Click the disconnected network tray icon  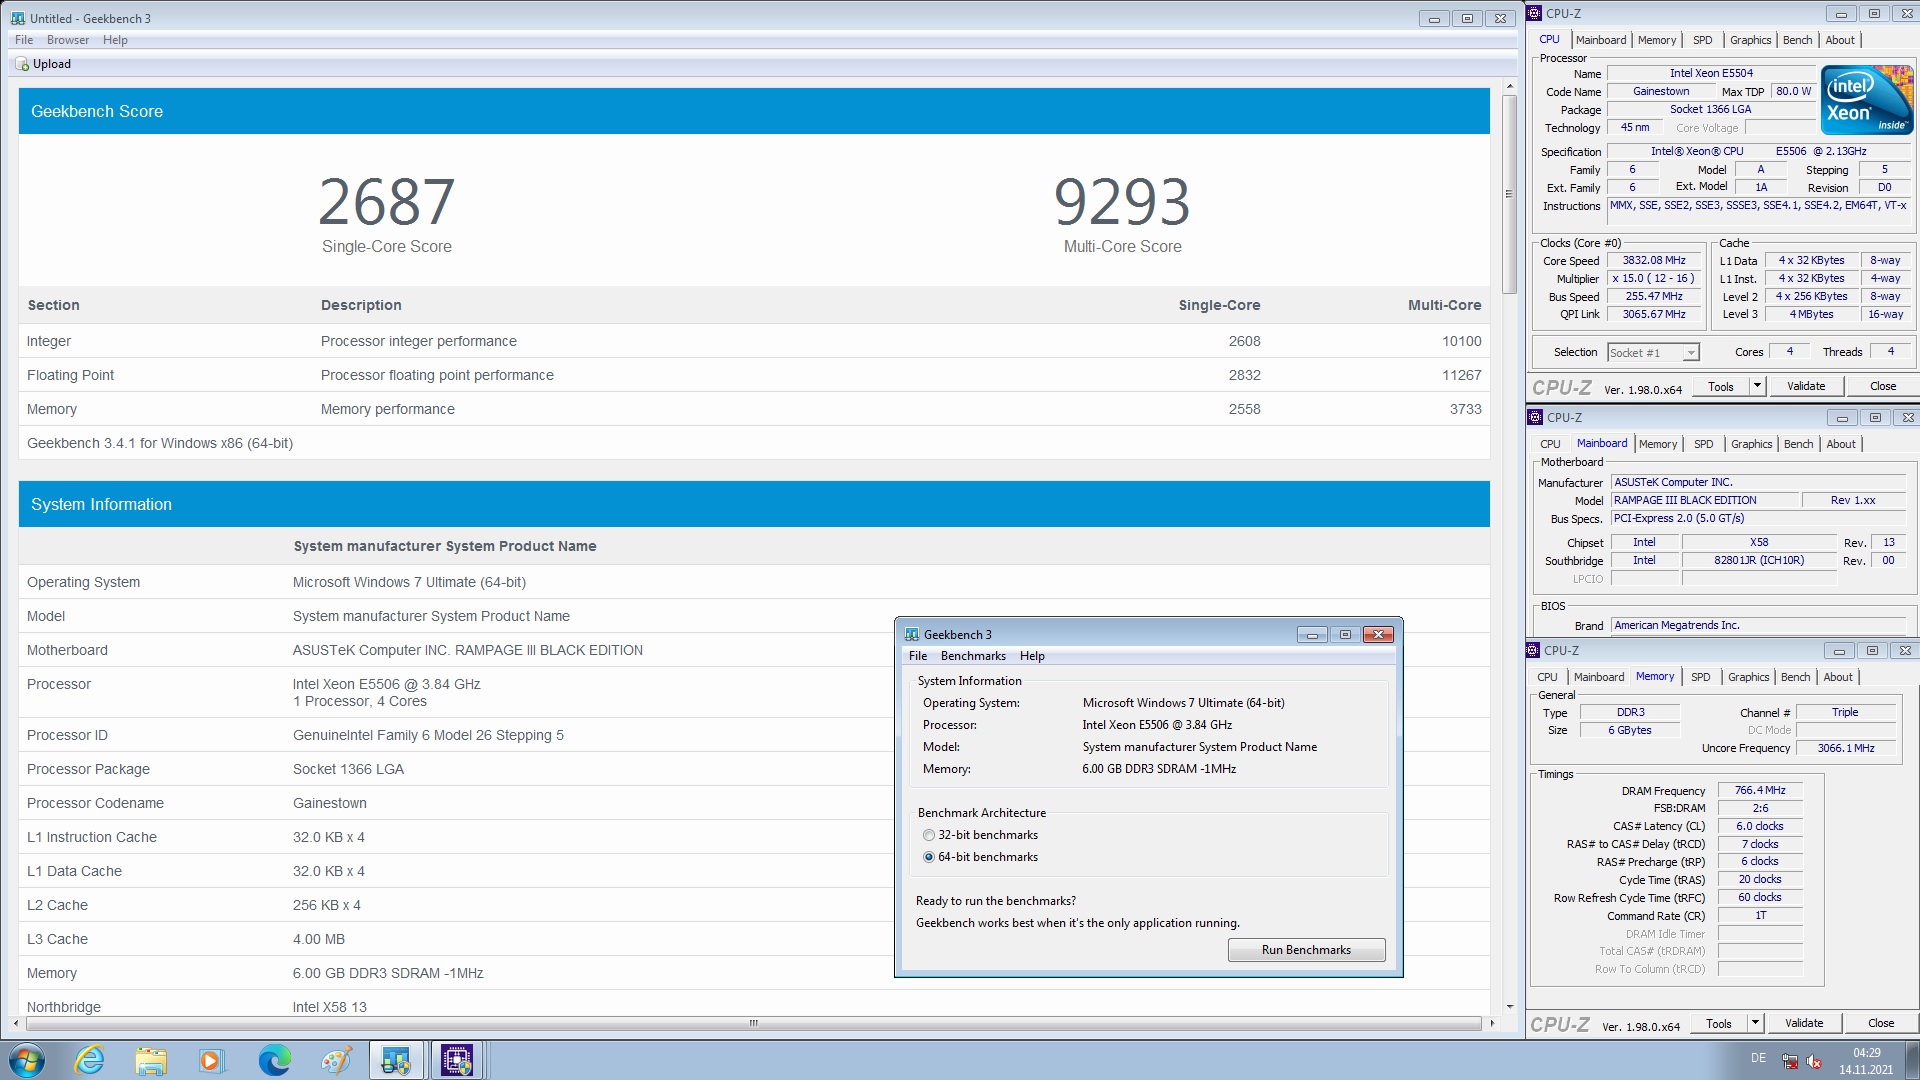click(x=1790, y=1060)
